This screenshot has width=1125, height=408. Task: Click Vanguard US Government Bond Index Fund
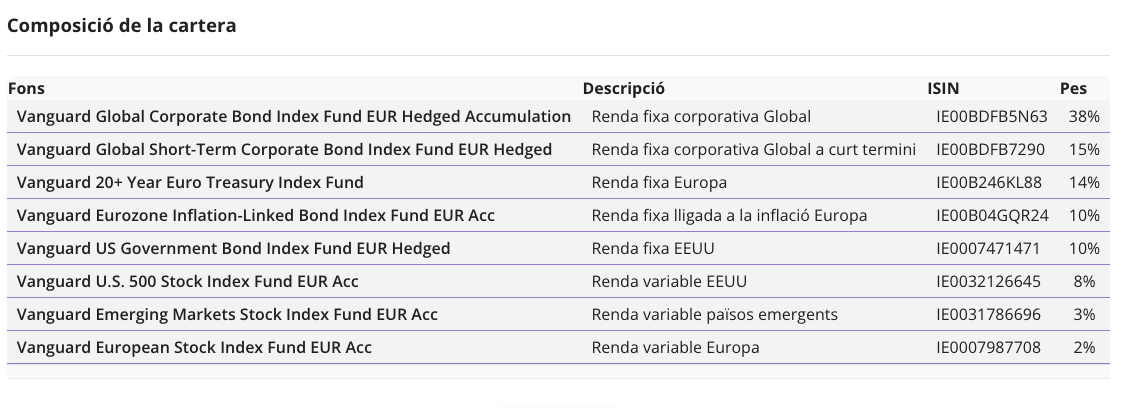(233, 248)
